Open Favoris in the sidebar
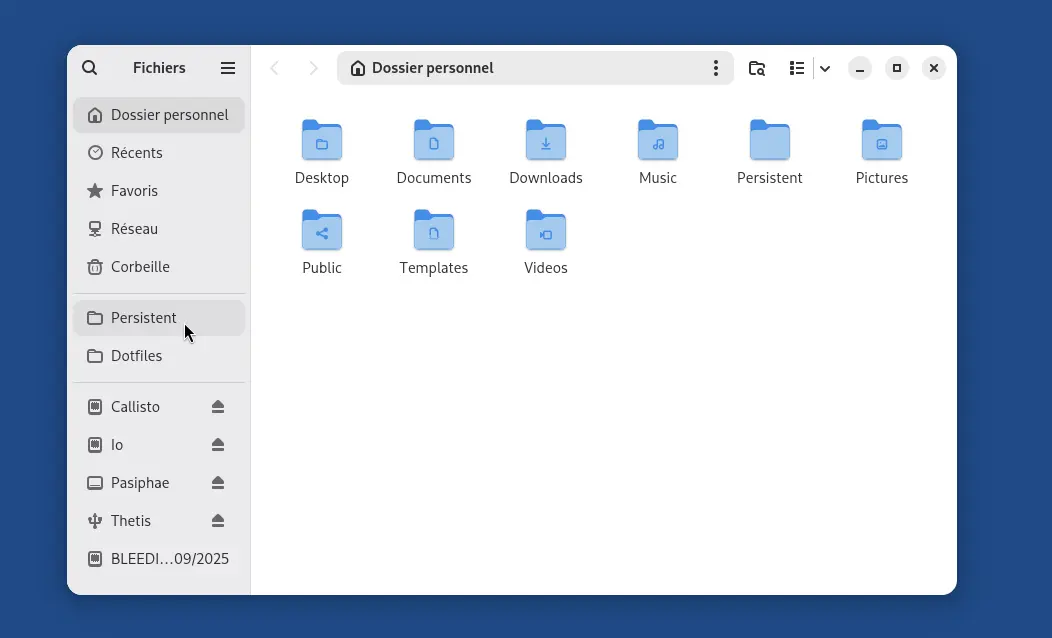1052x638 pixels. [x=159, y=191]
